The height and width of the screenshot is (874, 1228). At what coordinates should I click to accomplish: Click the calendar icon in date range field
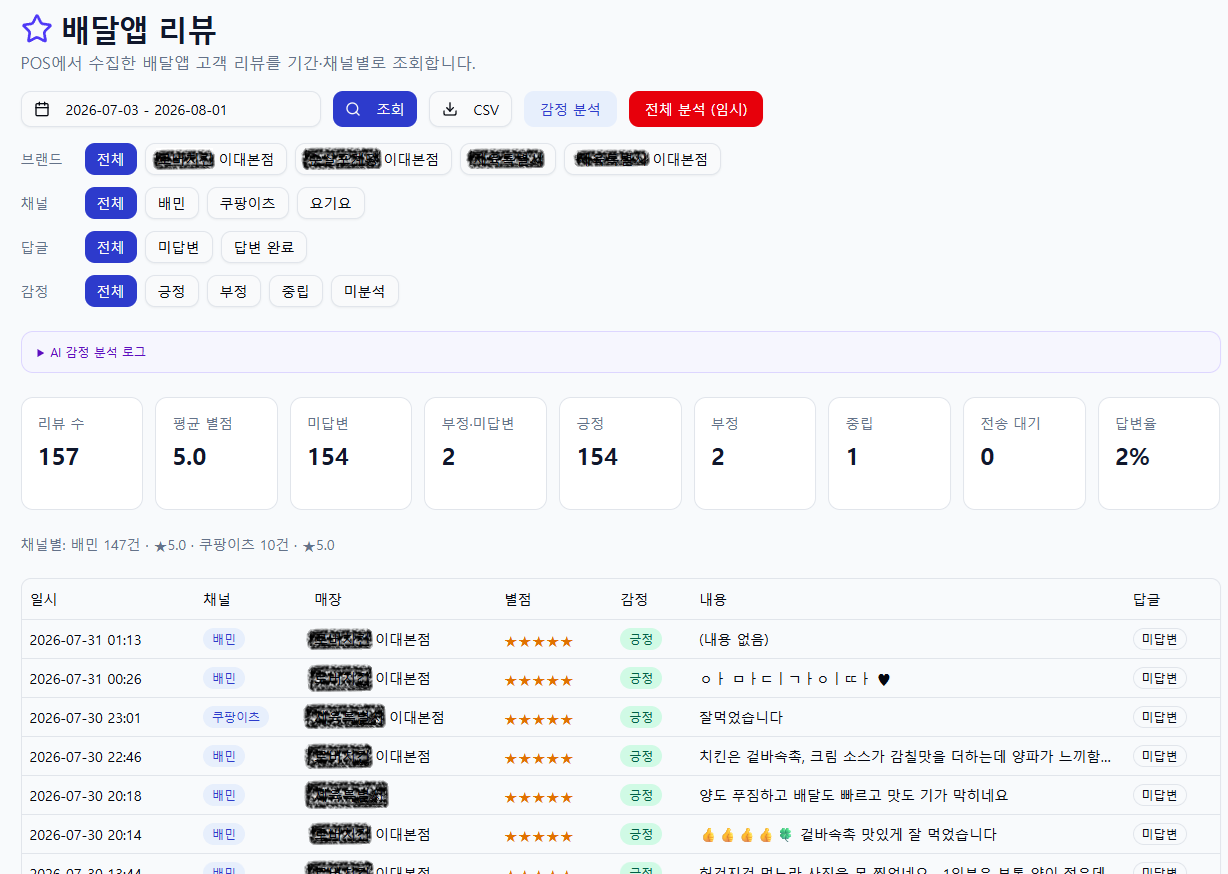coord(42,110)
